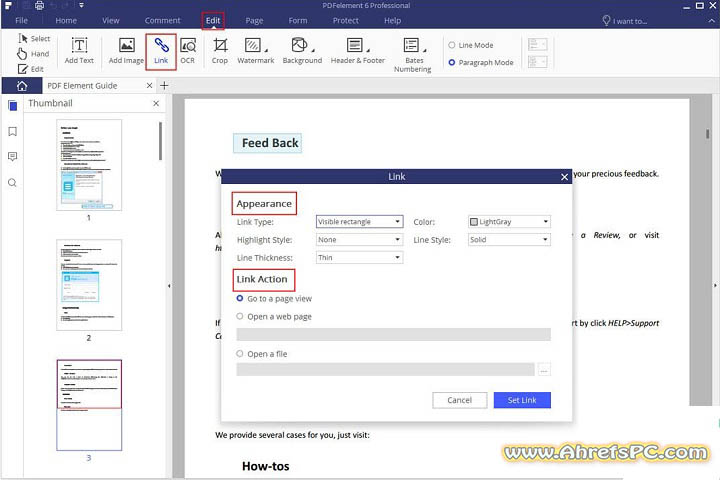The width and height of the screenshot is (720, 480).
Task: Click the lower paragraph alignment icon
Action: click(537, 62)
